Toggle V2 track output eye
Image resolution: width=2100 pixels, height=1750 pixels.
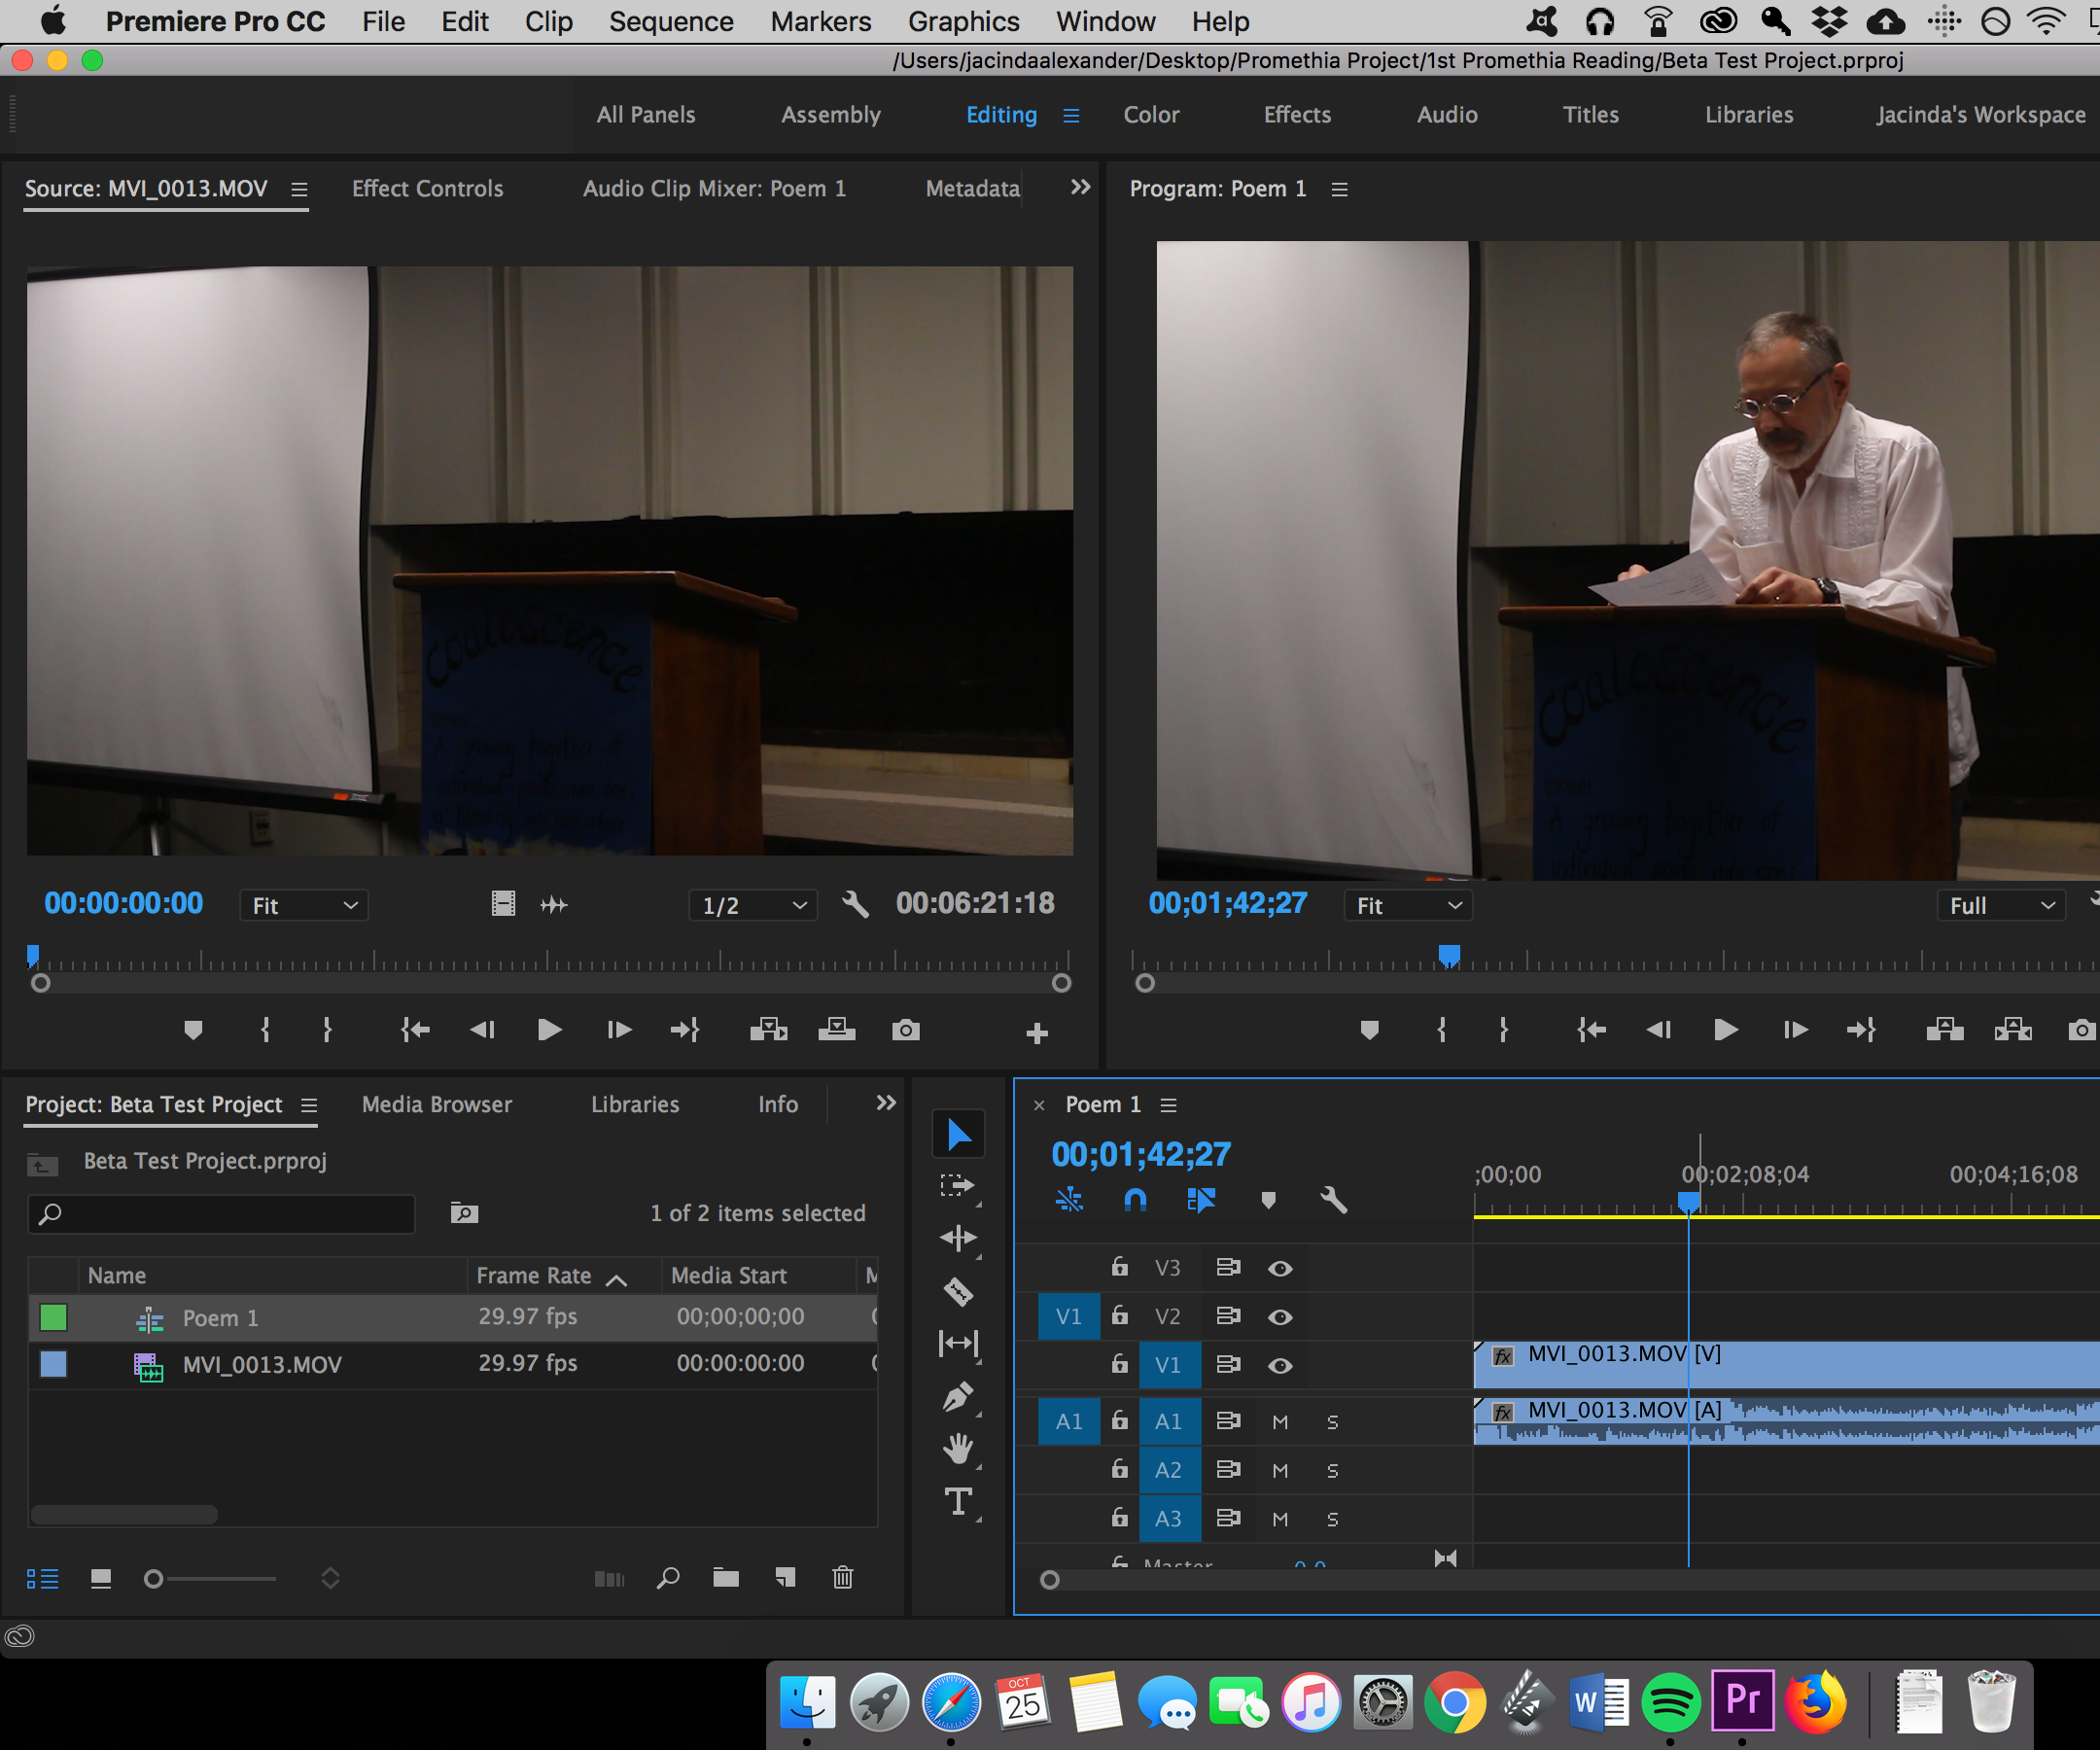pos(1280,1317)
